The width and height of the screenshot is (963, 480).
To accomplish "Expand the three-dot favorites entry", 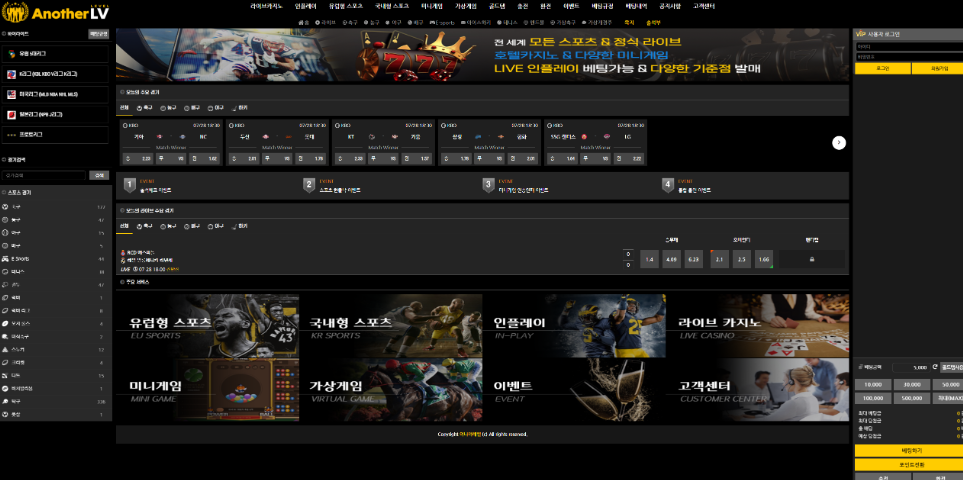I will [55, 134].
